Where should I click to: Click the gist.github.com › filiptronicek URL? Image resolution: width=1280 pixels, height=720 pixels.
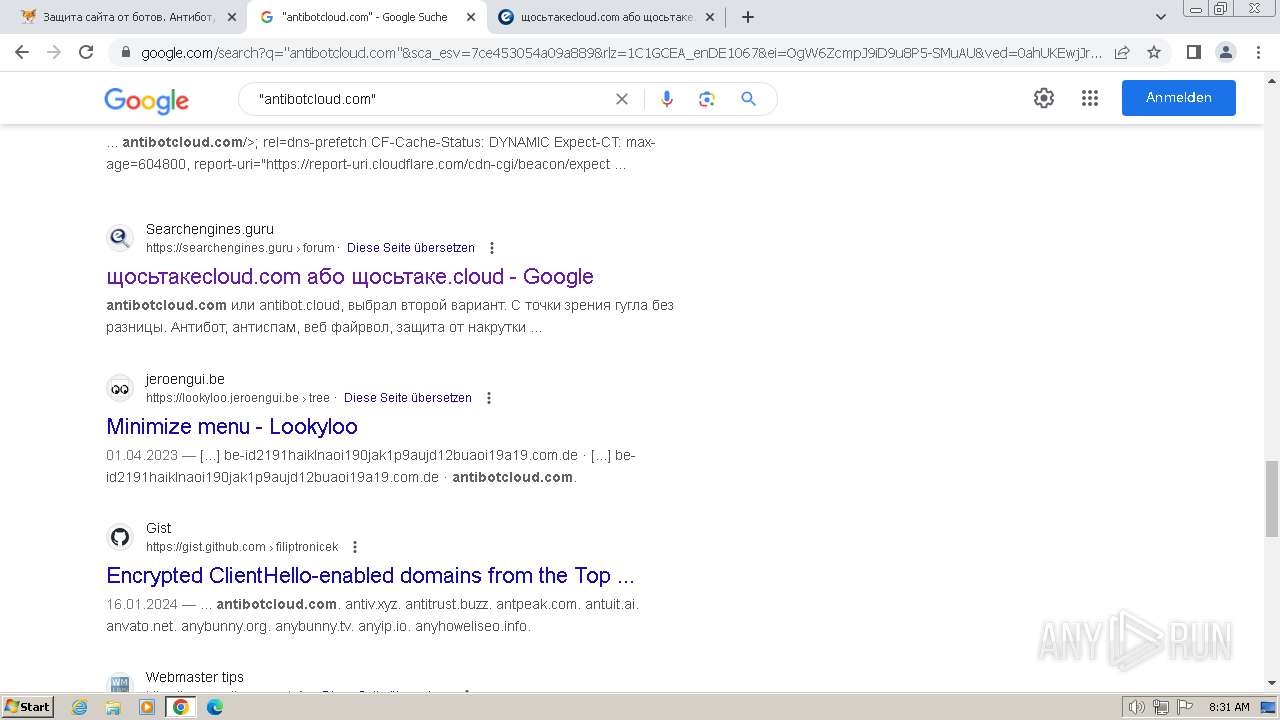242,547
